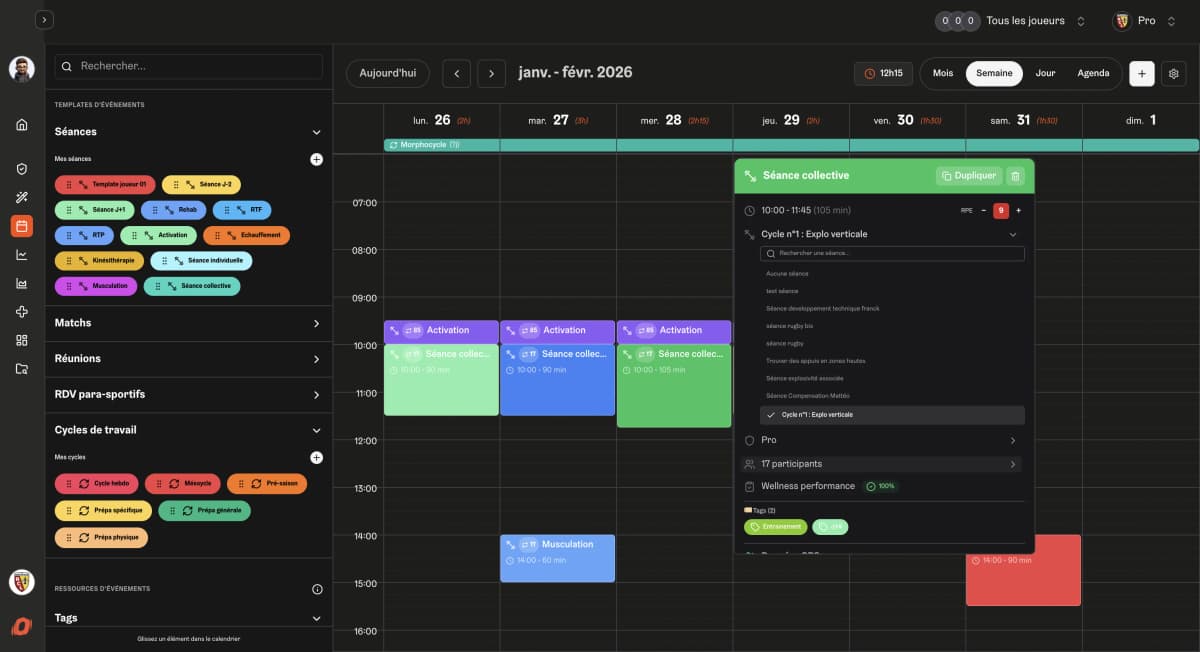Add a new cycle with plus icon
This screenshot has width=1200, height=652.
(316, 458)
